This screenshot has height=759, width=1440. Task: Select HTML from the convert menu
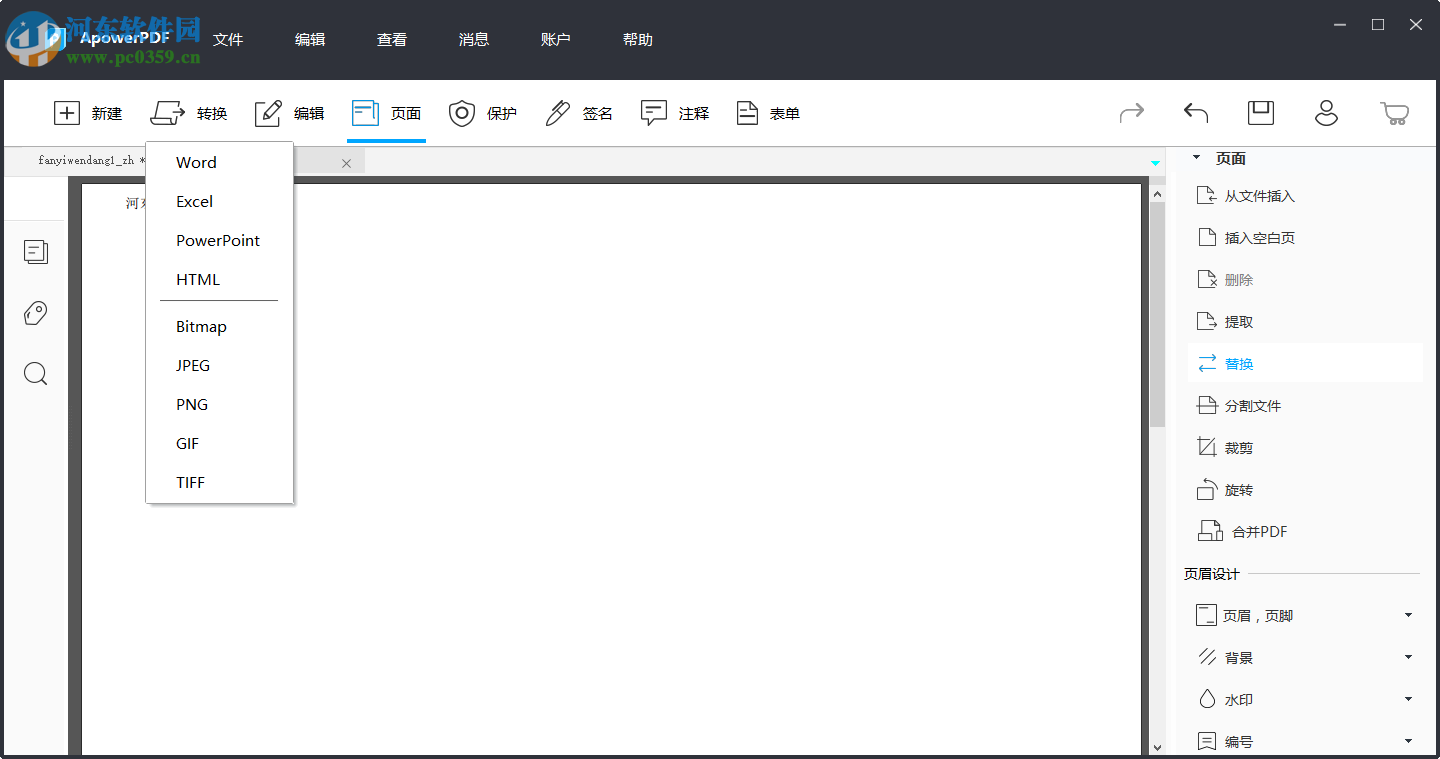(x=197, y=279)
